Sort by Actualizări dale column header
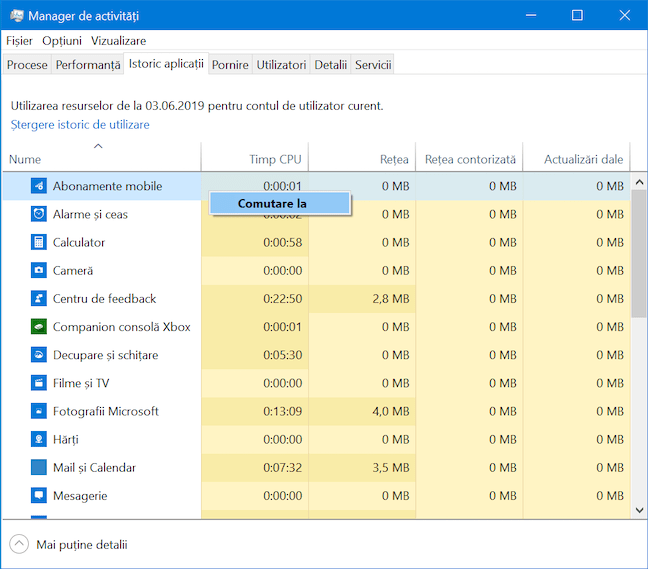648x569 pixels. click(576, 157)
